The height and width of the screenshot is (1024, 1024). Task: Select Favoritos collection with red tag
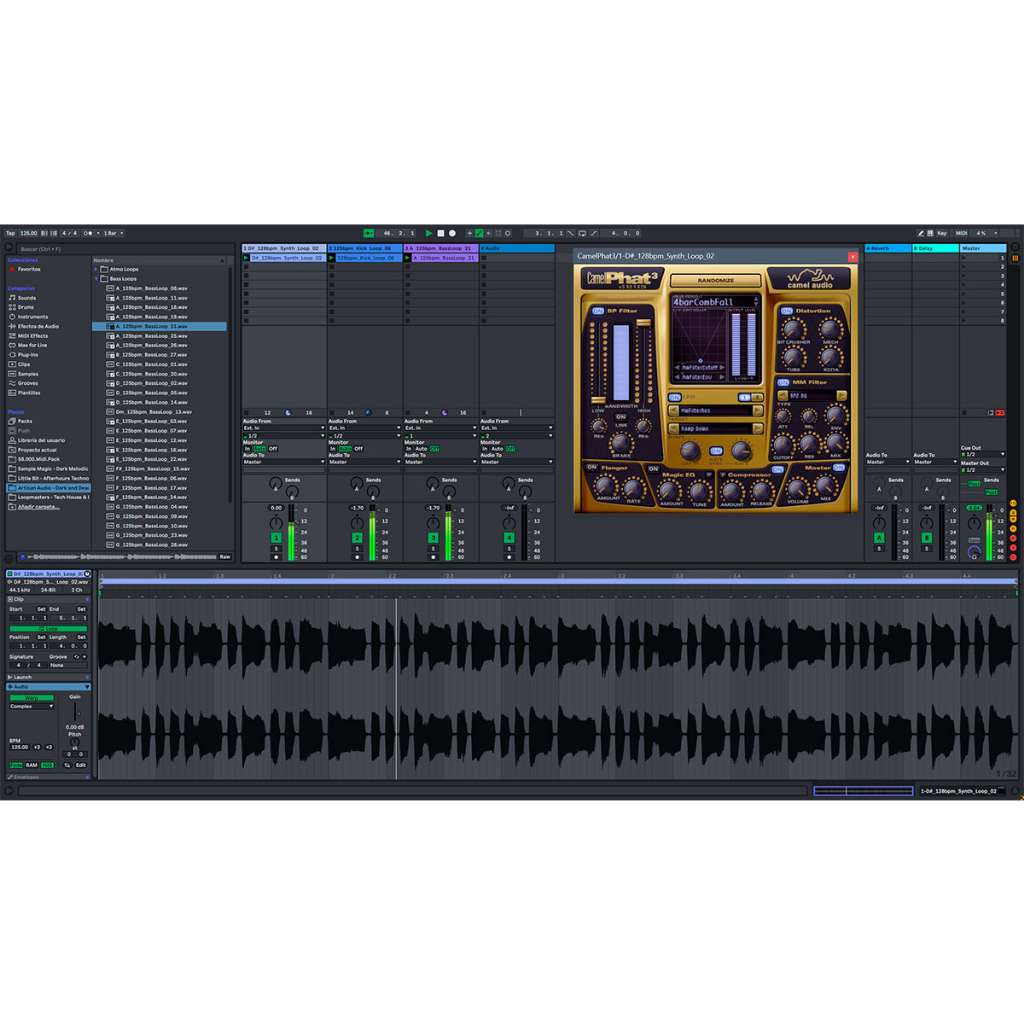(25, 269)
